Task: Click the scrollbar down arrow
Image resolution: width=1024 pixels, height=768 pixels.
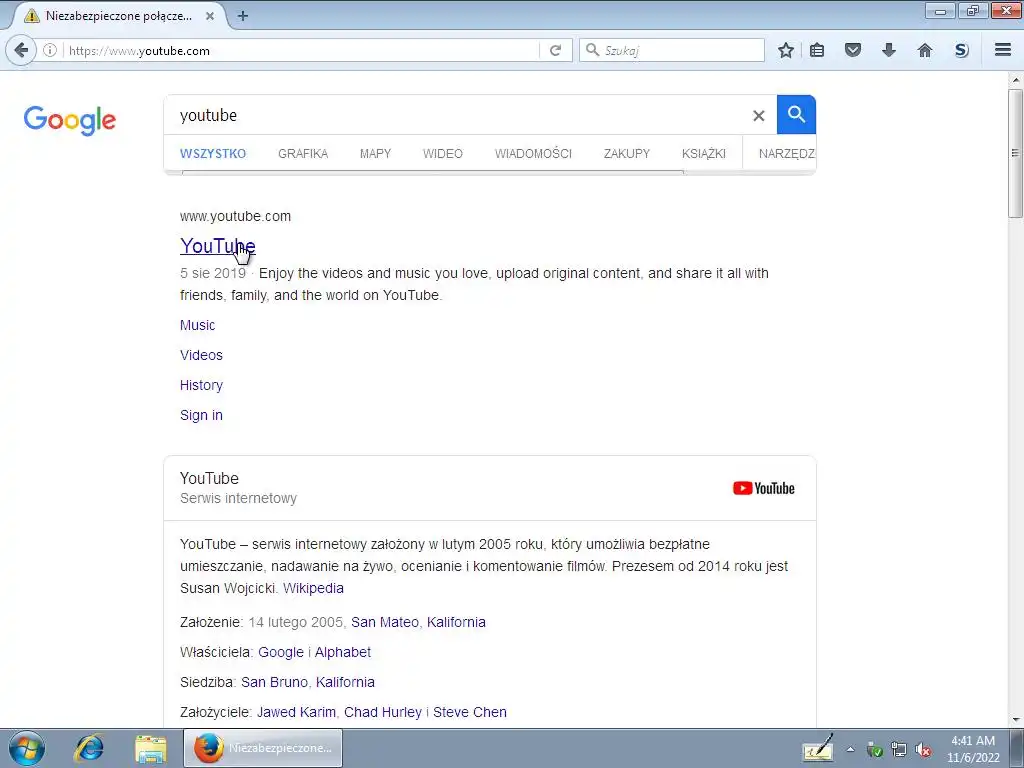Action: click(x=1015, y=720)
